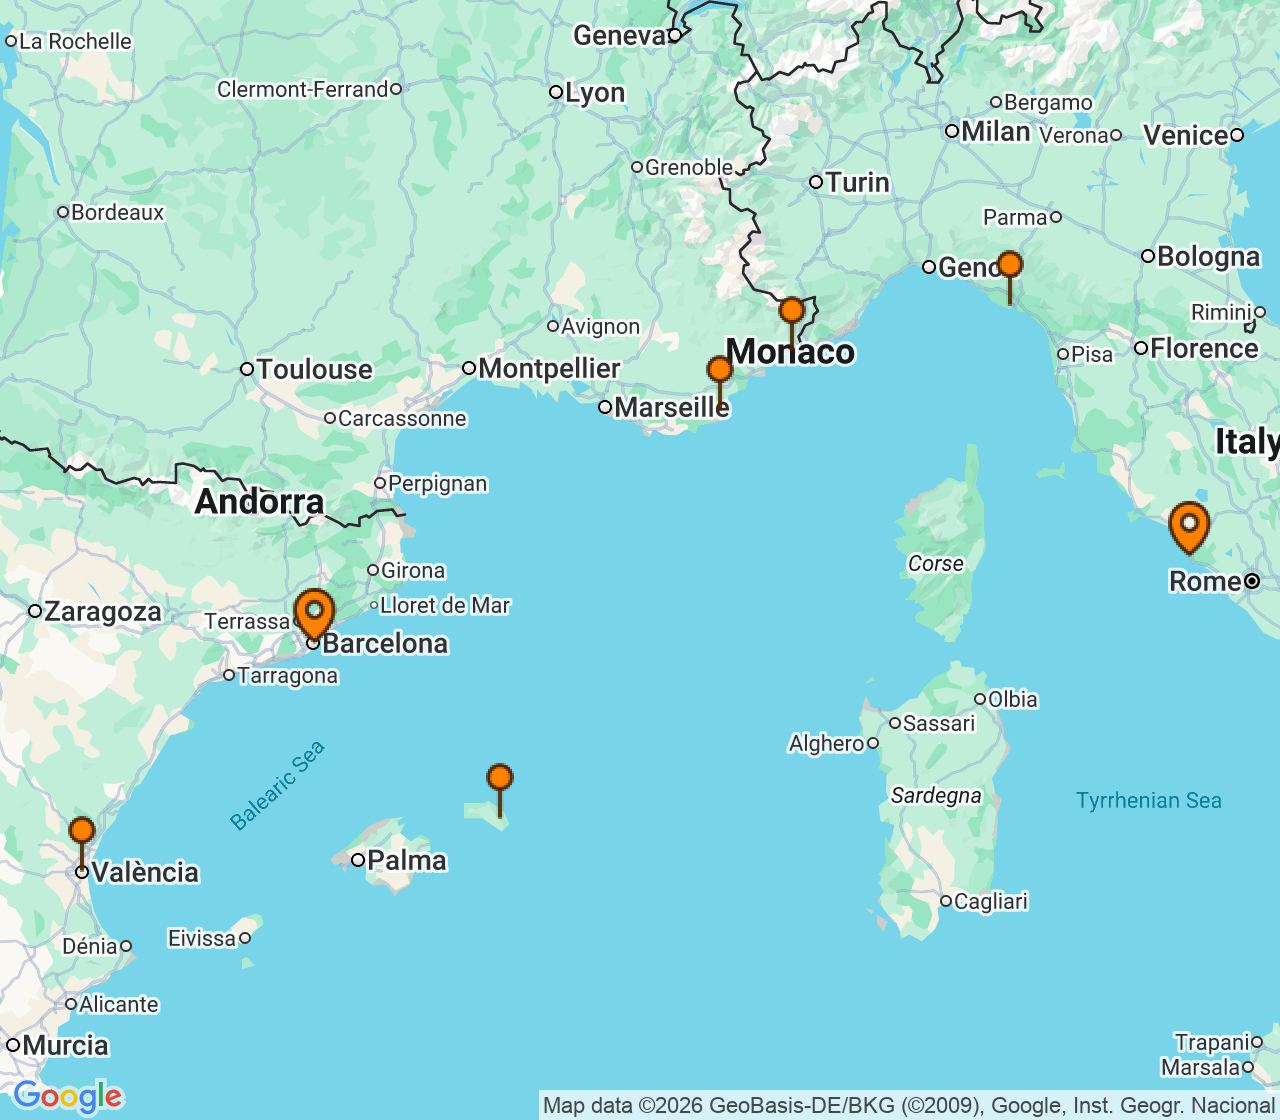This screenshot has height=1120, width=1280.
Task: Select the Bologna city label
Action: pos(1208,257)
